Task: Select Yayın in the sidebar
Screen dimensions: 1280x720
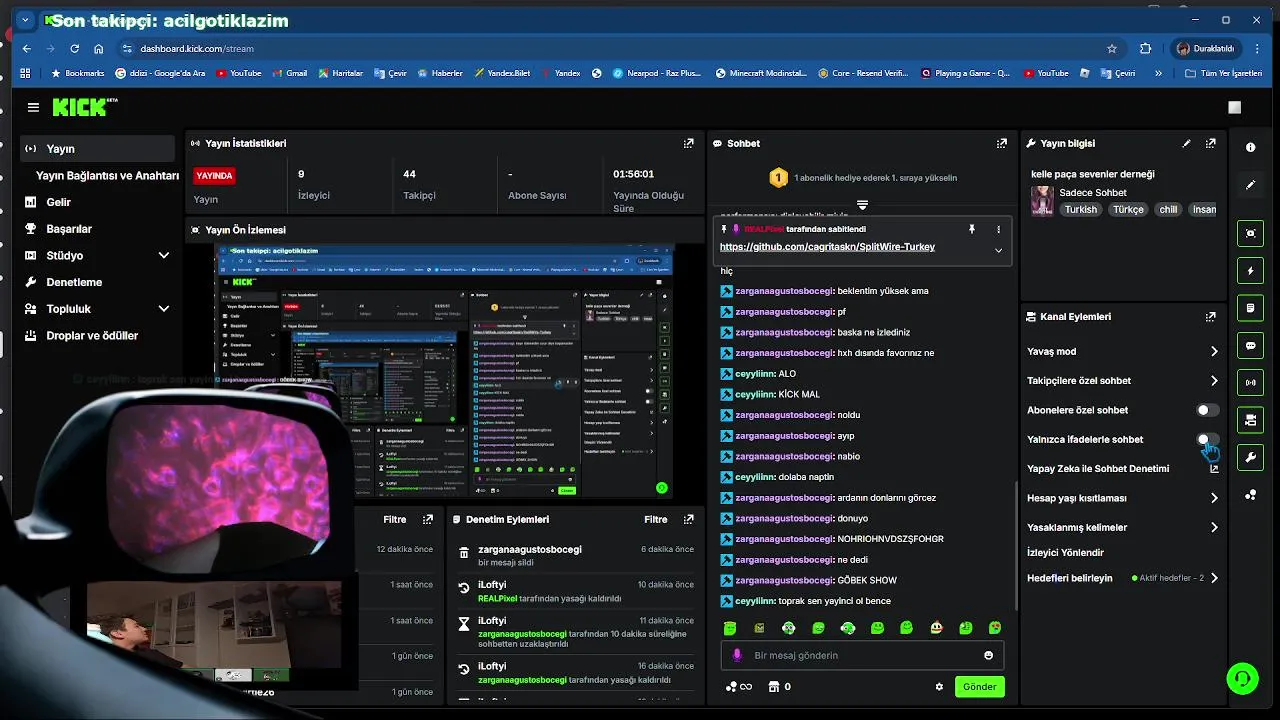Action: tap(97, 148)
